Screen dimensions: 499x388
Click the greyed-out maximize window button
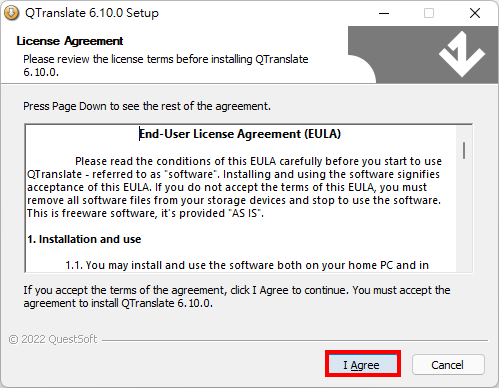pyautogui.click(x=429, y=13)
